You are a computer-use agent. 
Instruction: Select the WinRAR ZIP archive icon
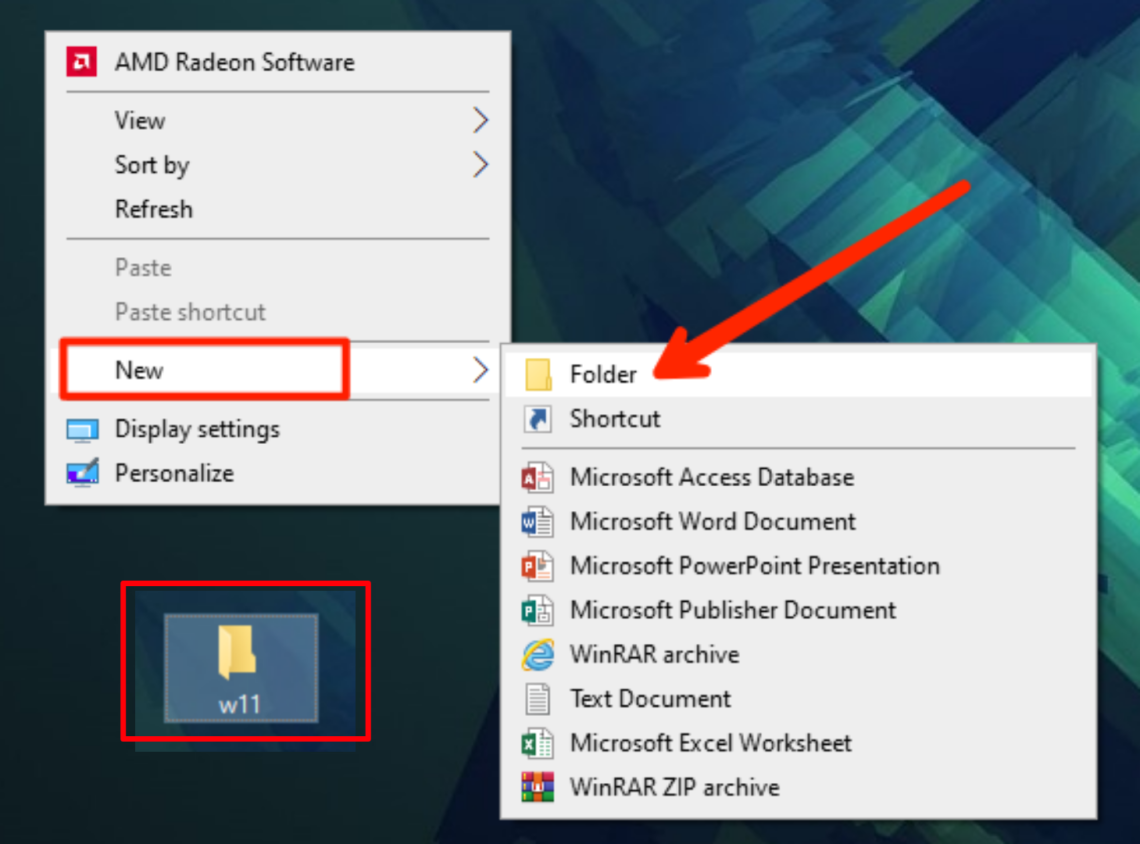pos(538,787)
